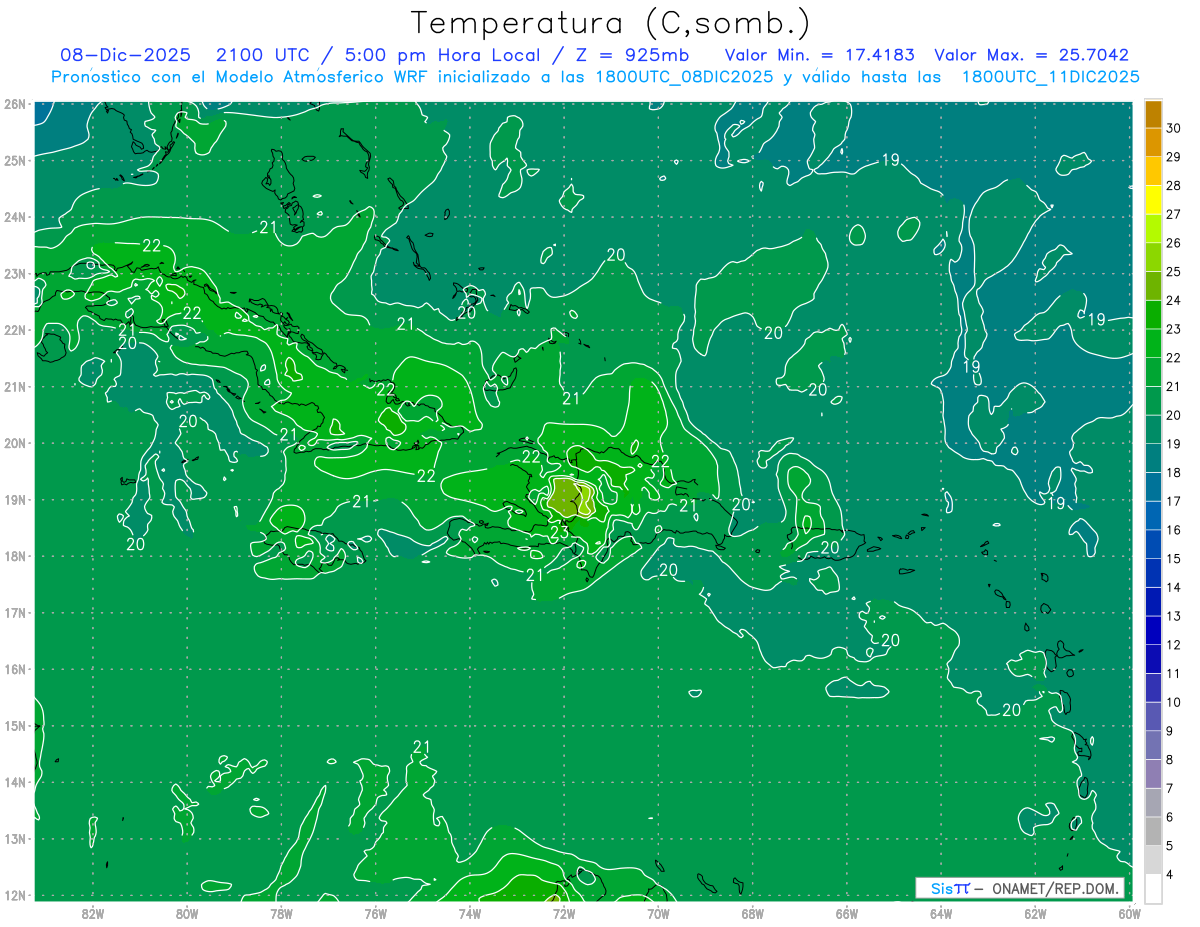Click the topmost brown swatch in the color scale
Viewport: 1200px width, 927px height.
(x=1153, y=113)
